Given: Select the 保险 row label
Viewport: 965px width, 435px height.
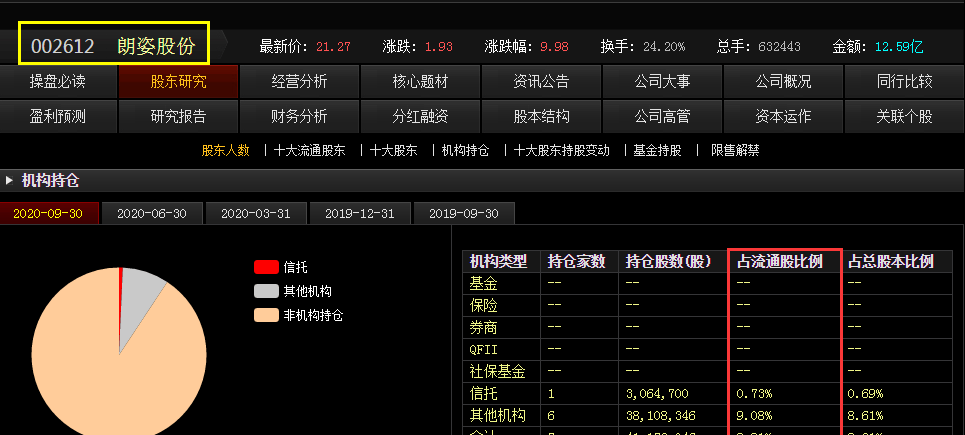Looking at the screenshot, I should pos(483,306).
